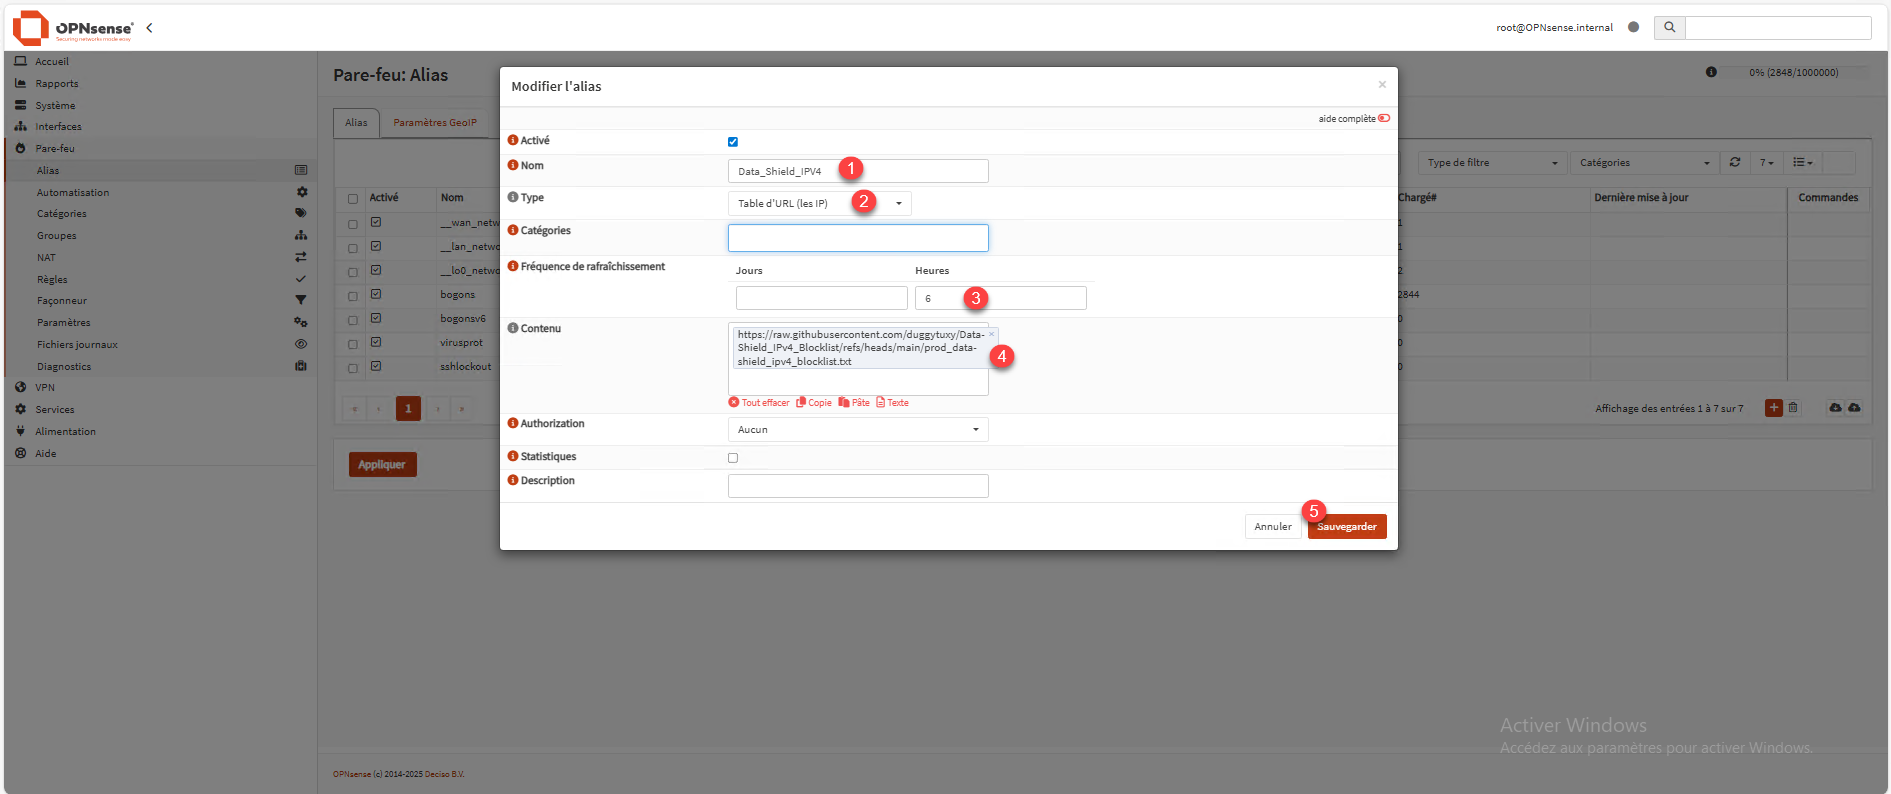Enable the Statistiques checkbox
1891x794 pixels.
pos(733,458)
